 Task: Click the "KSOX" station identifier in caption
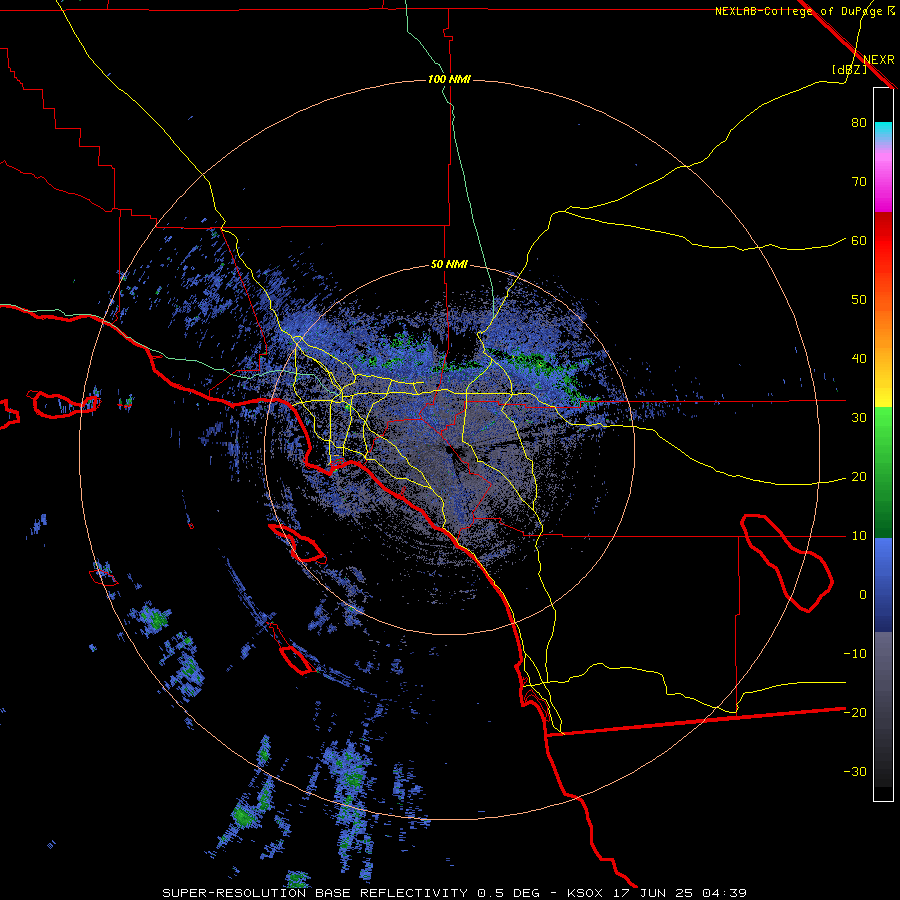(x=585, y=893)
